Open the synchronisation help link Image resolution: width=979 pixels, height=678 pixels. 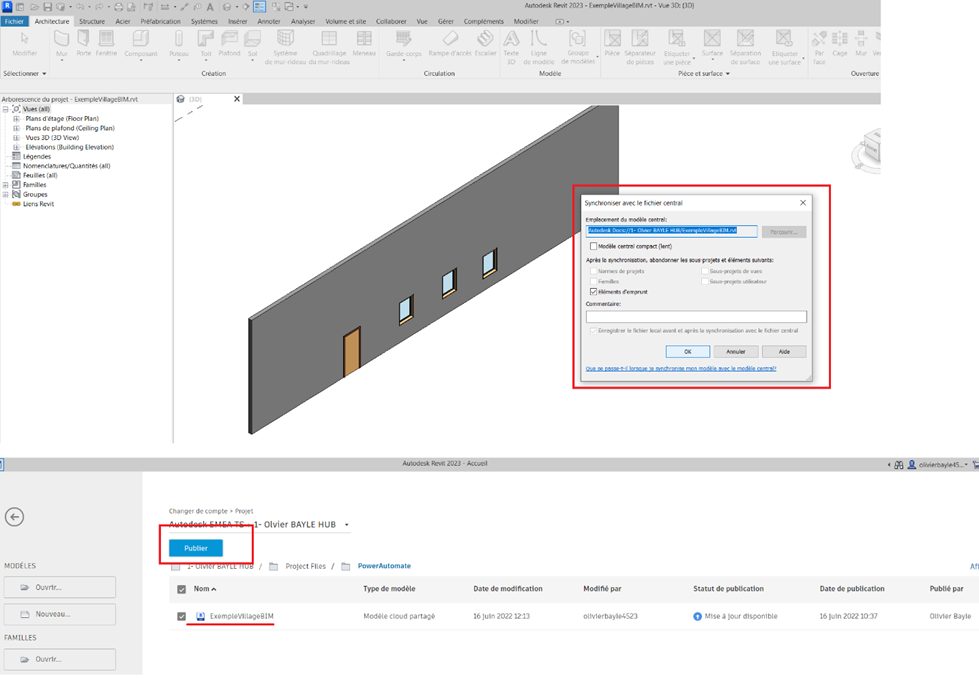(x=681, y=368)
